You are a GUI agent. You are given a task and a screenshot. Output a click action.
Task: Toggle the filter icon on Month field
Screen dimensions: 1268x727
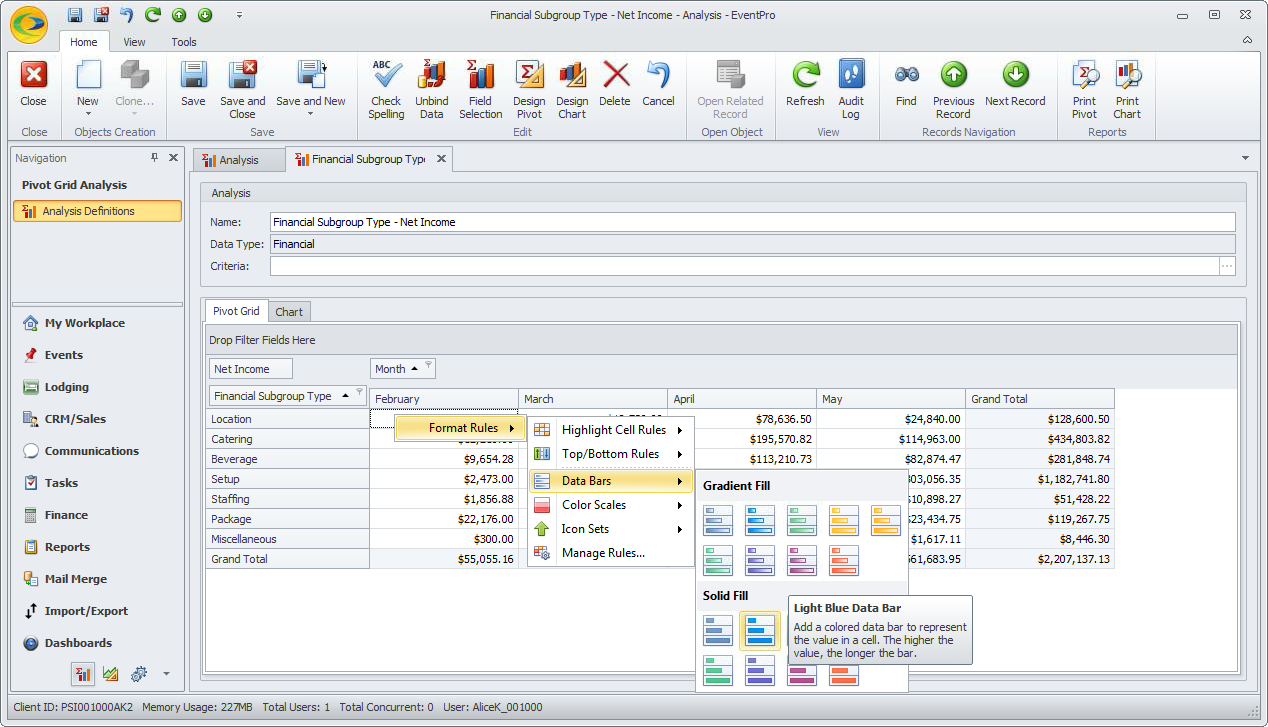tap(428, 366)
